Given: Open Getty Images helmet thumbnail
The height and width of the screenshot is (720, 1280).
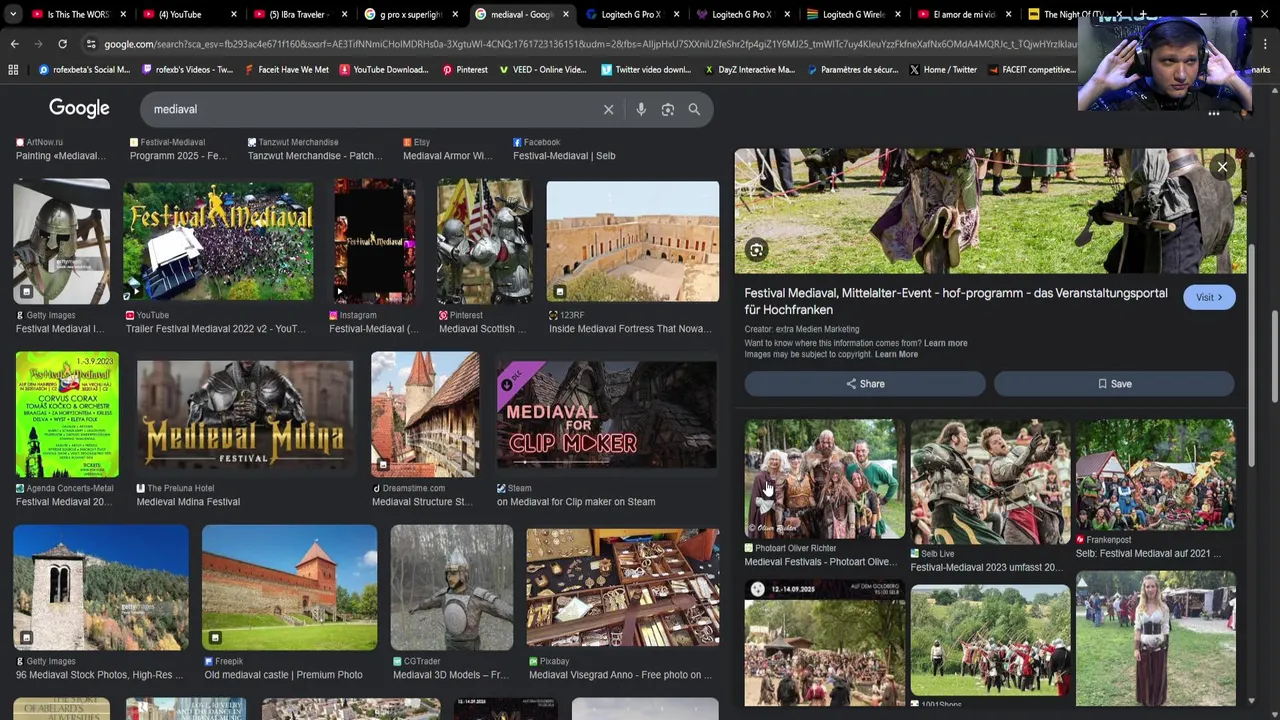Looking at the screenshot, I should tap(61, 241).
